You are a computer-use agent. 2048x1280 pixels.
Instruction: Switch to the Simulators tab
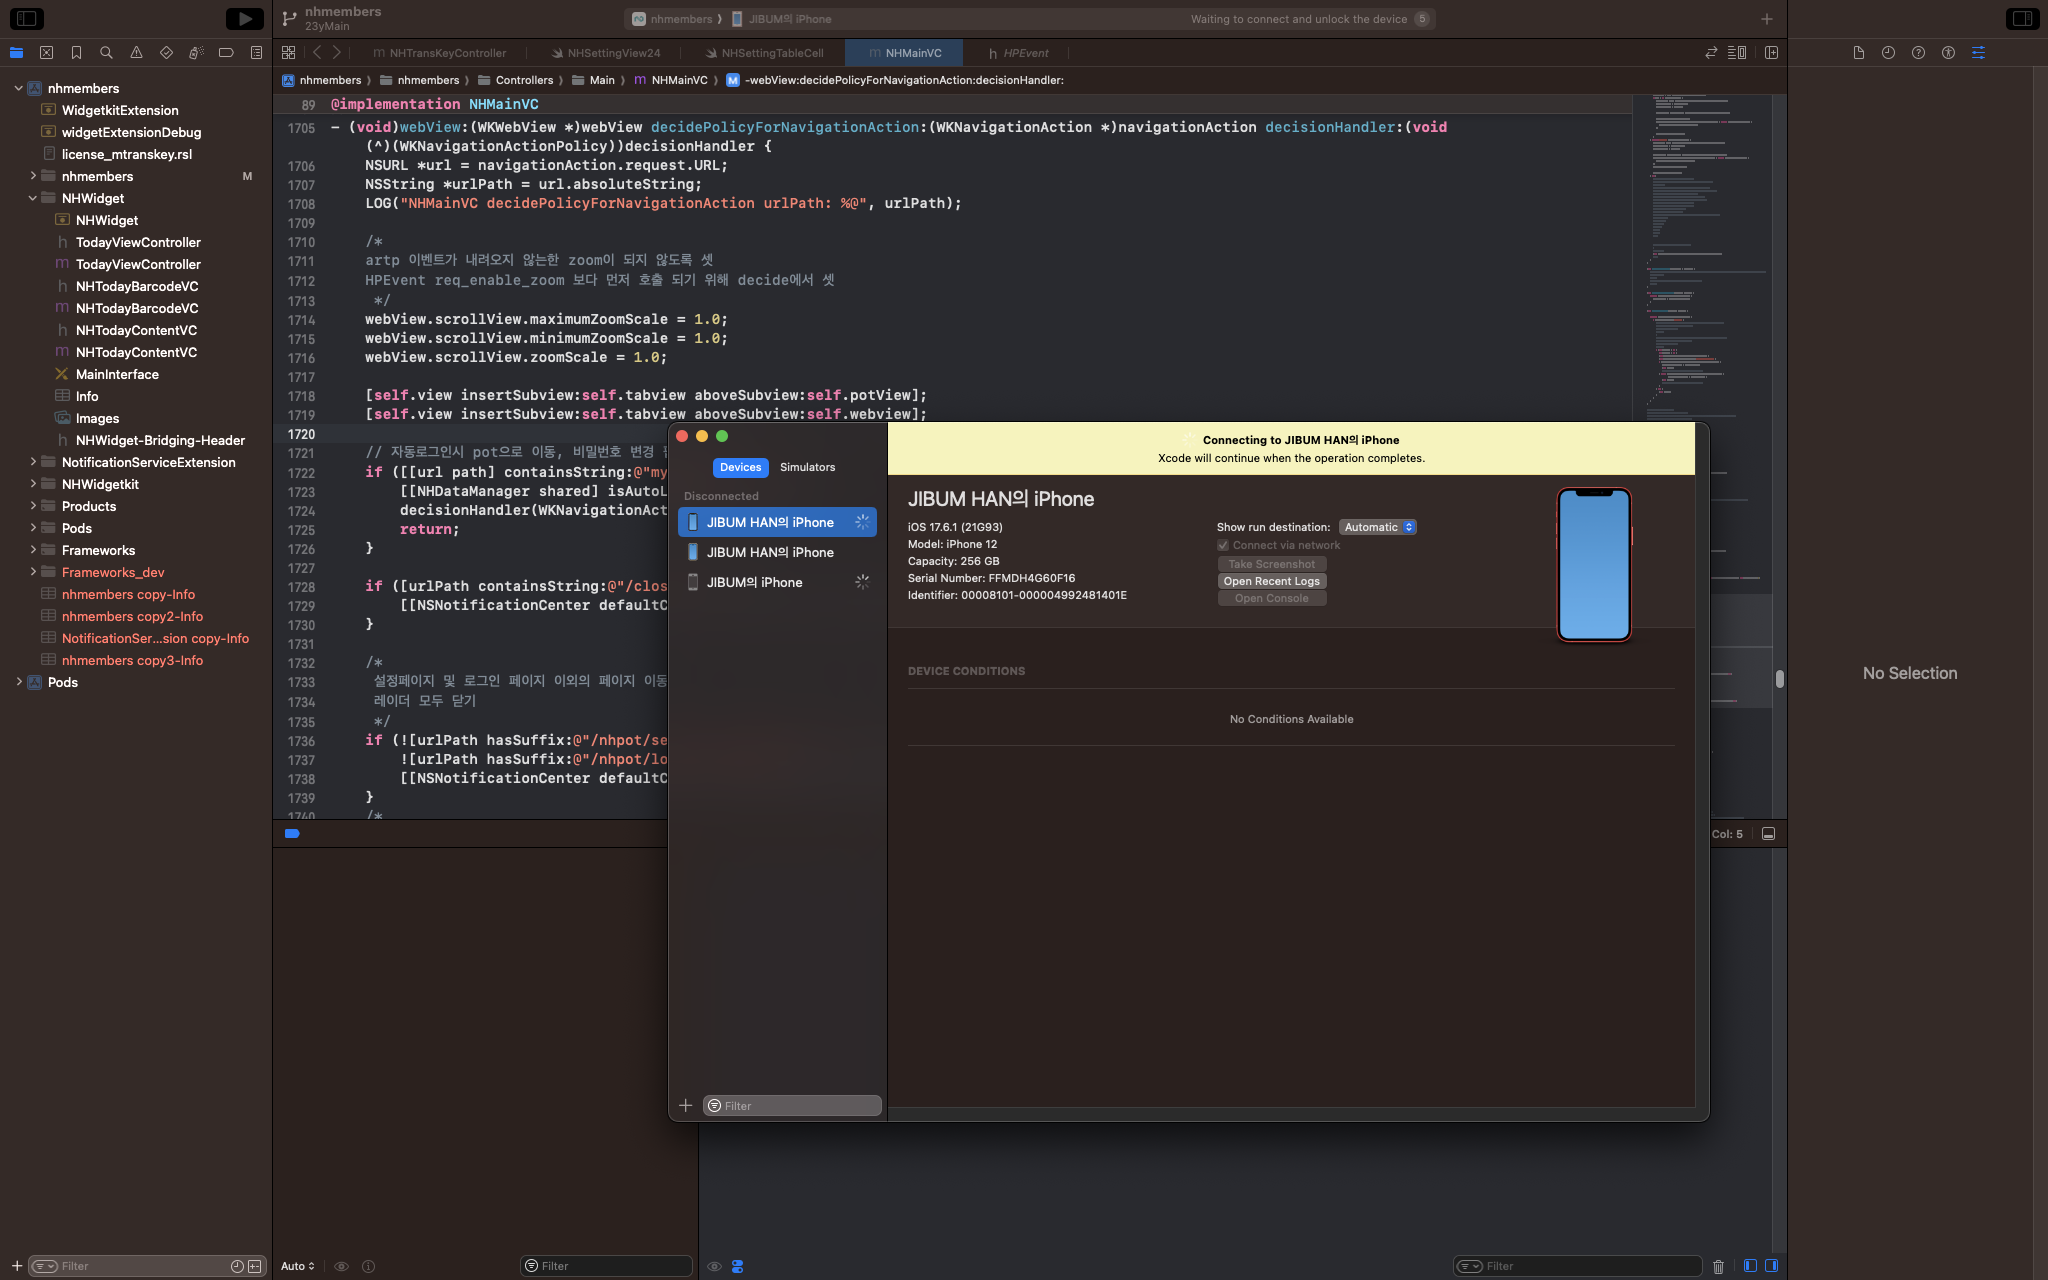pos(807,467)
